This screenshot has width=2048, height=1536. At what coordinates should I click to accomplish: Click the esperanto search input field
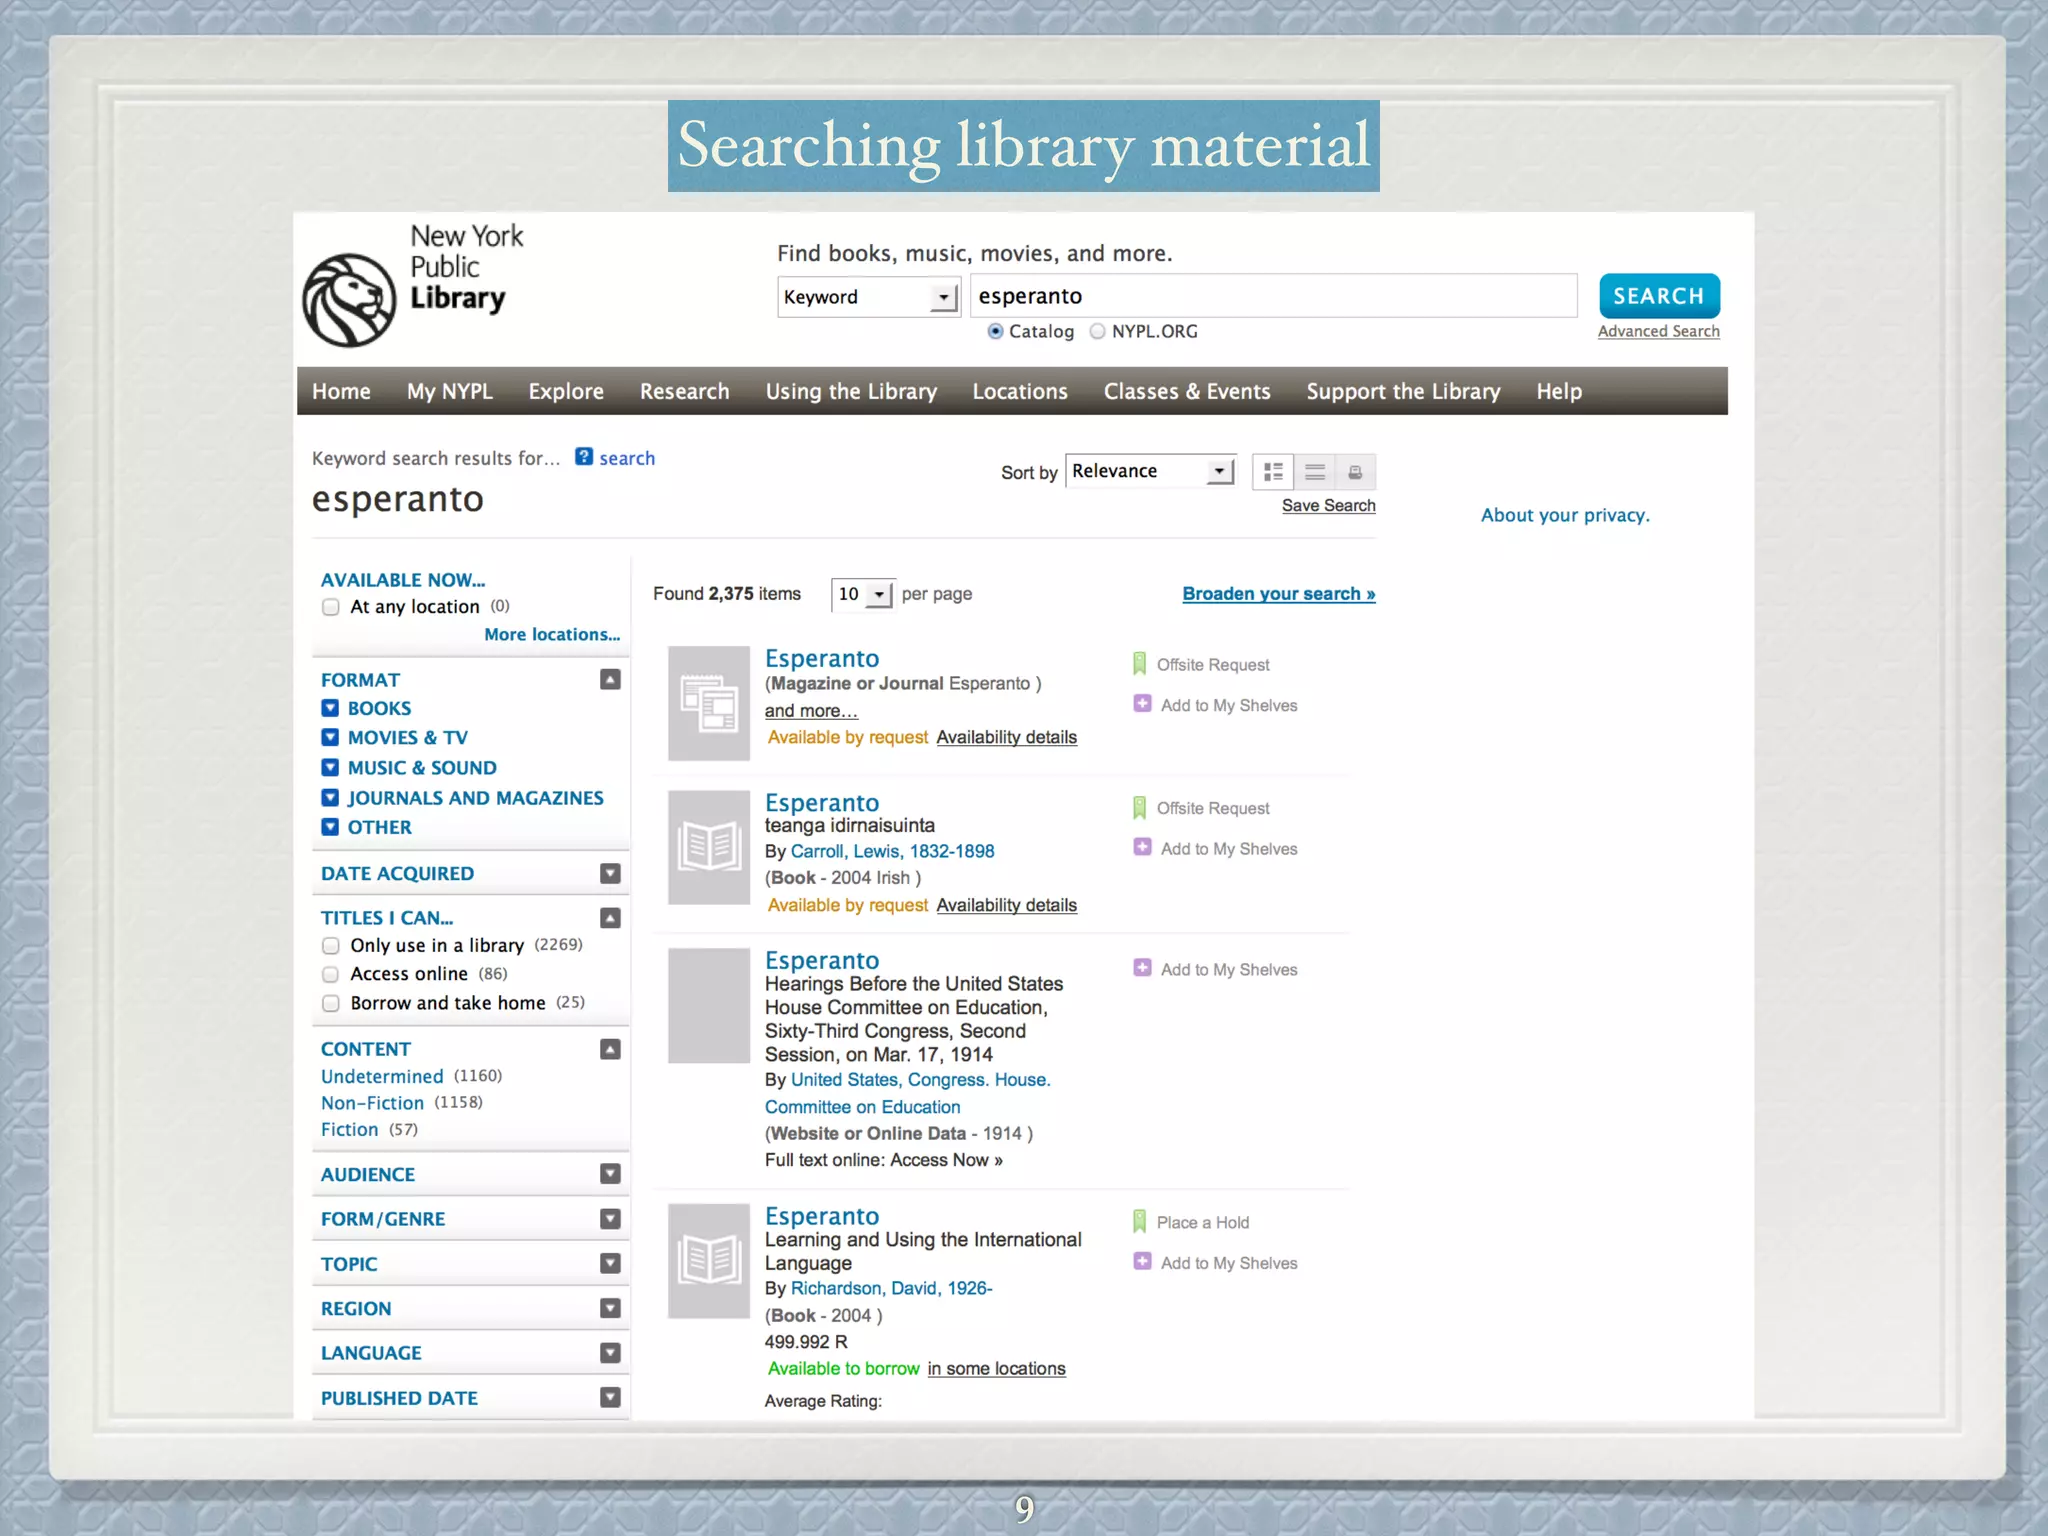[x=1273, y=296]
